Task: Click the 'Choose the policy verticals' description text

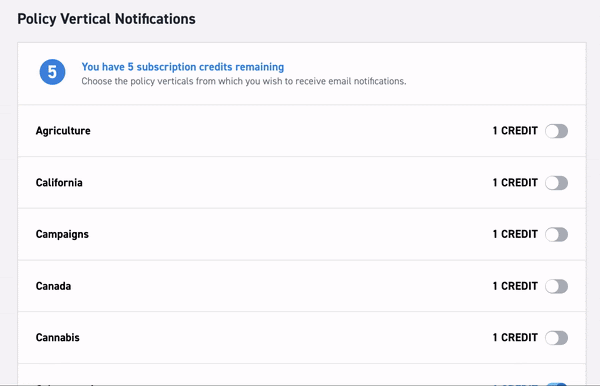Action: (244, 81)
